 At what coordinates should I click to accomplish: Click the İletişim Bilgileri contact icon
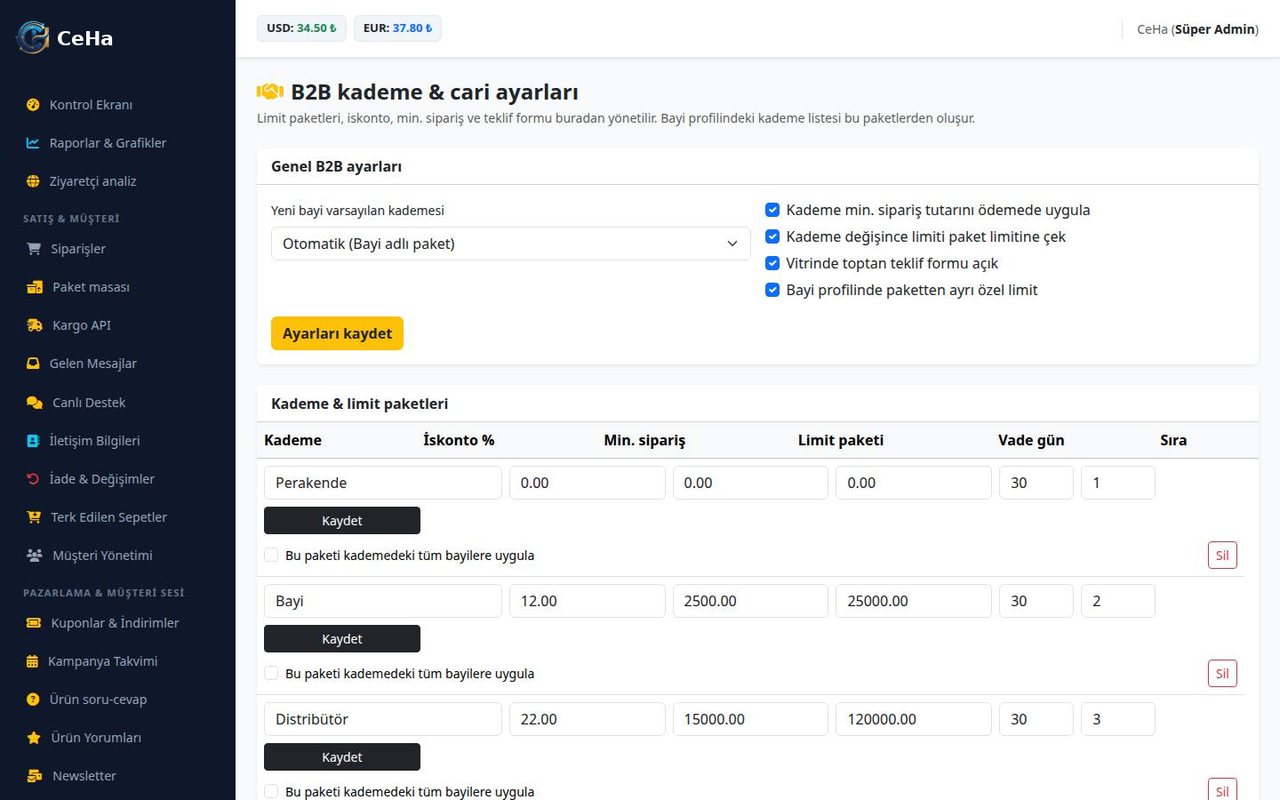33,440
